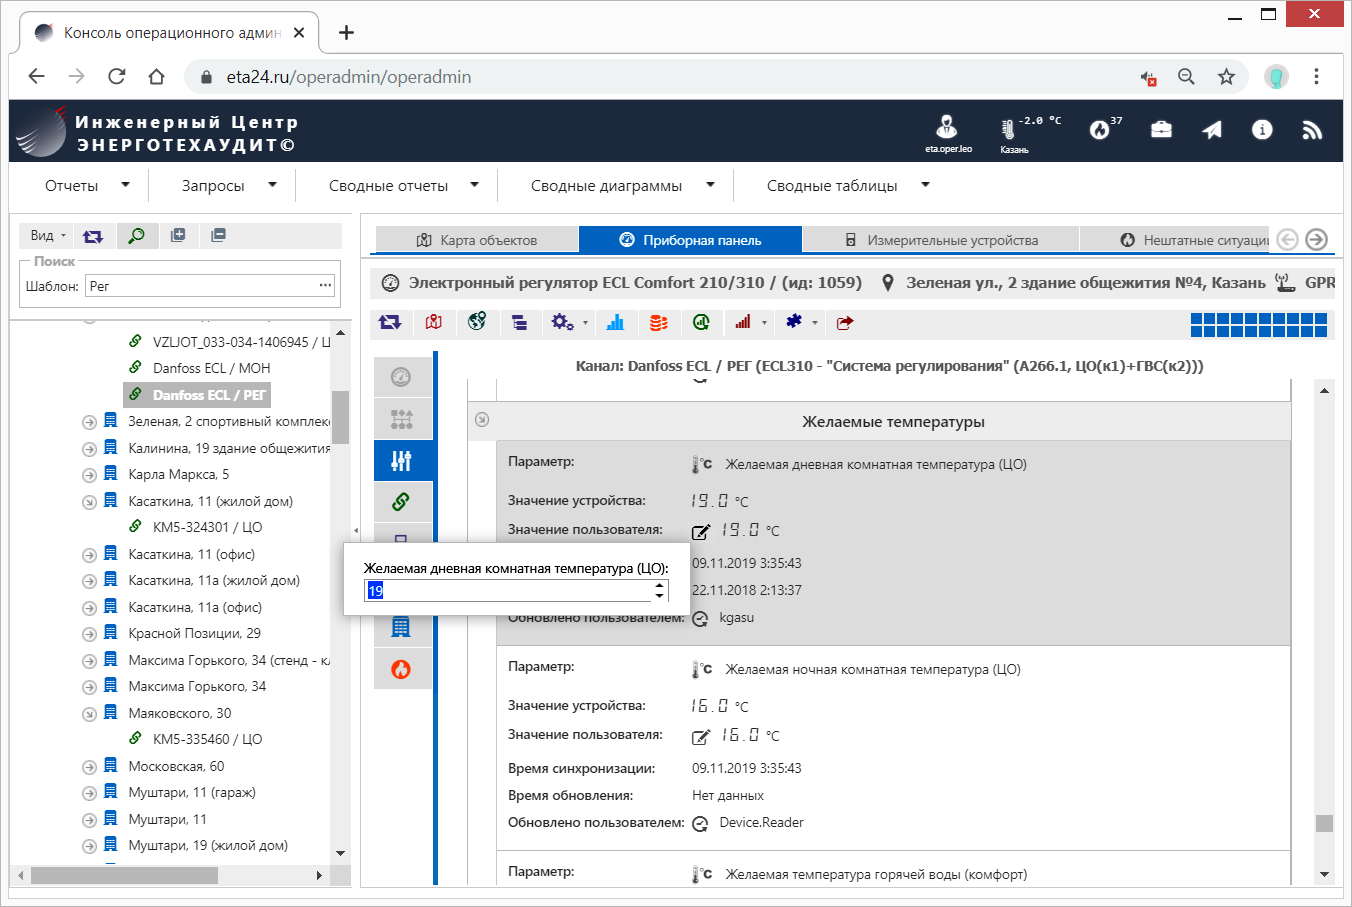
Task: Click the RSS feed icon in header
Action: point(1312,130)
